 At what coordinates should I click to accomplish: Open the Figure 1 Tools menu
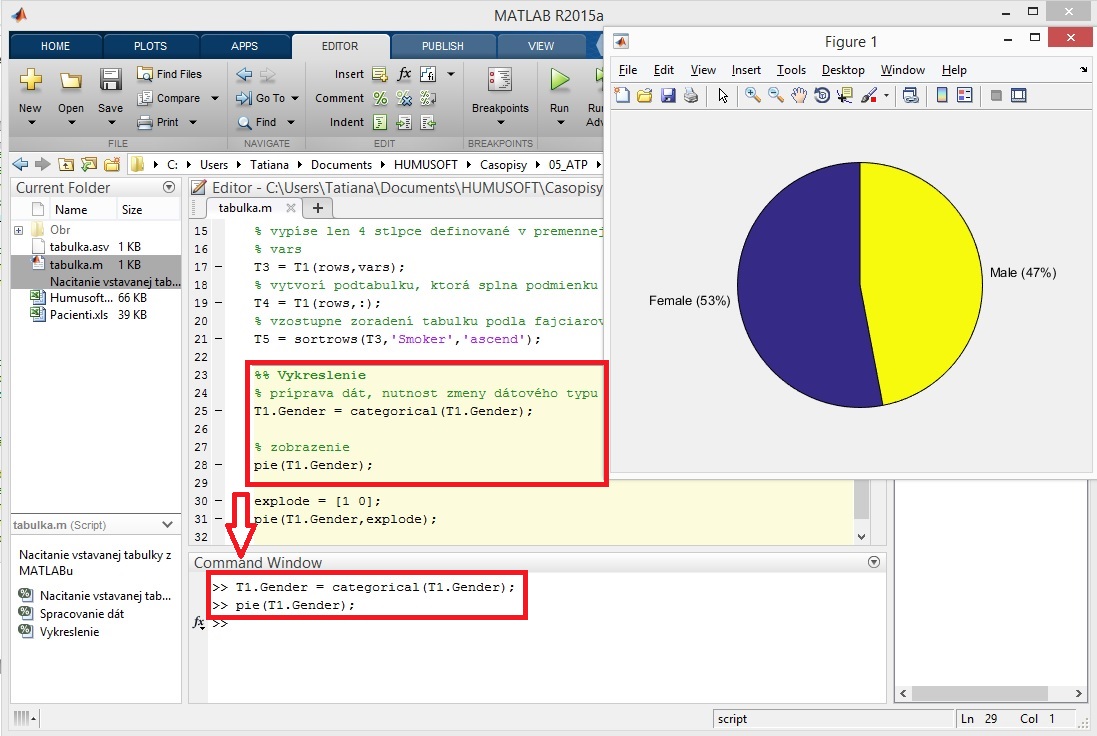click(x=791, y=70)
